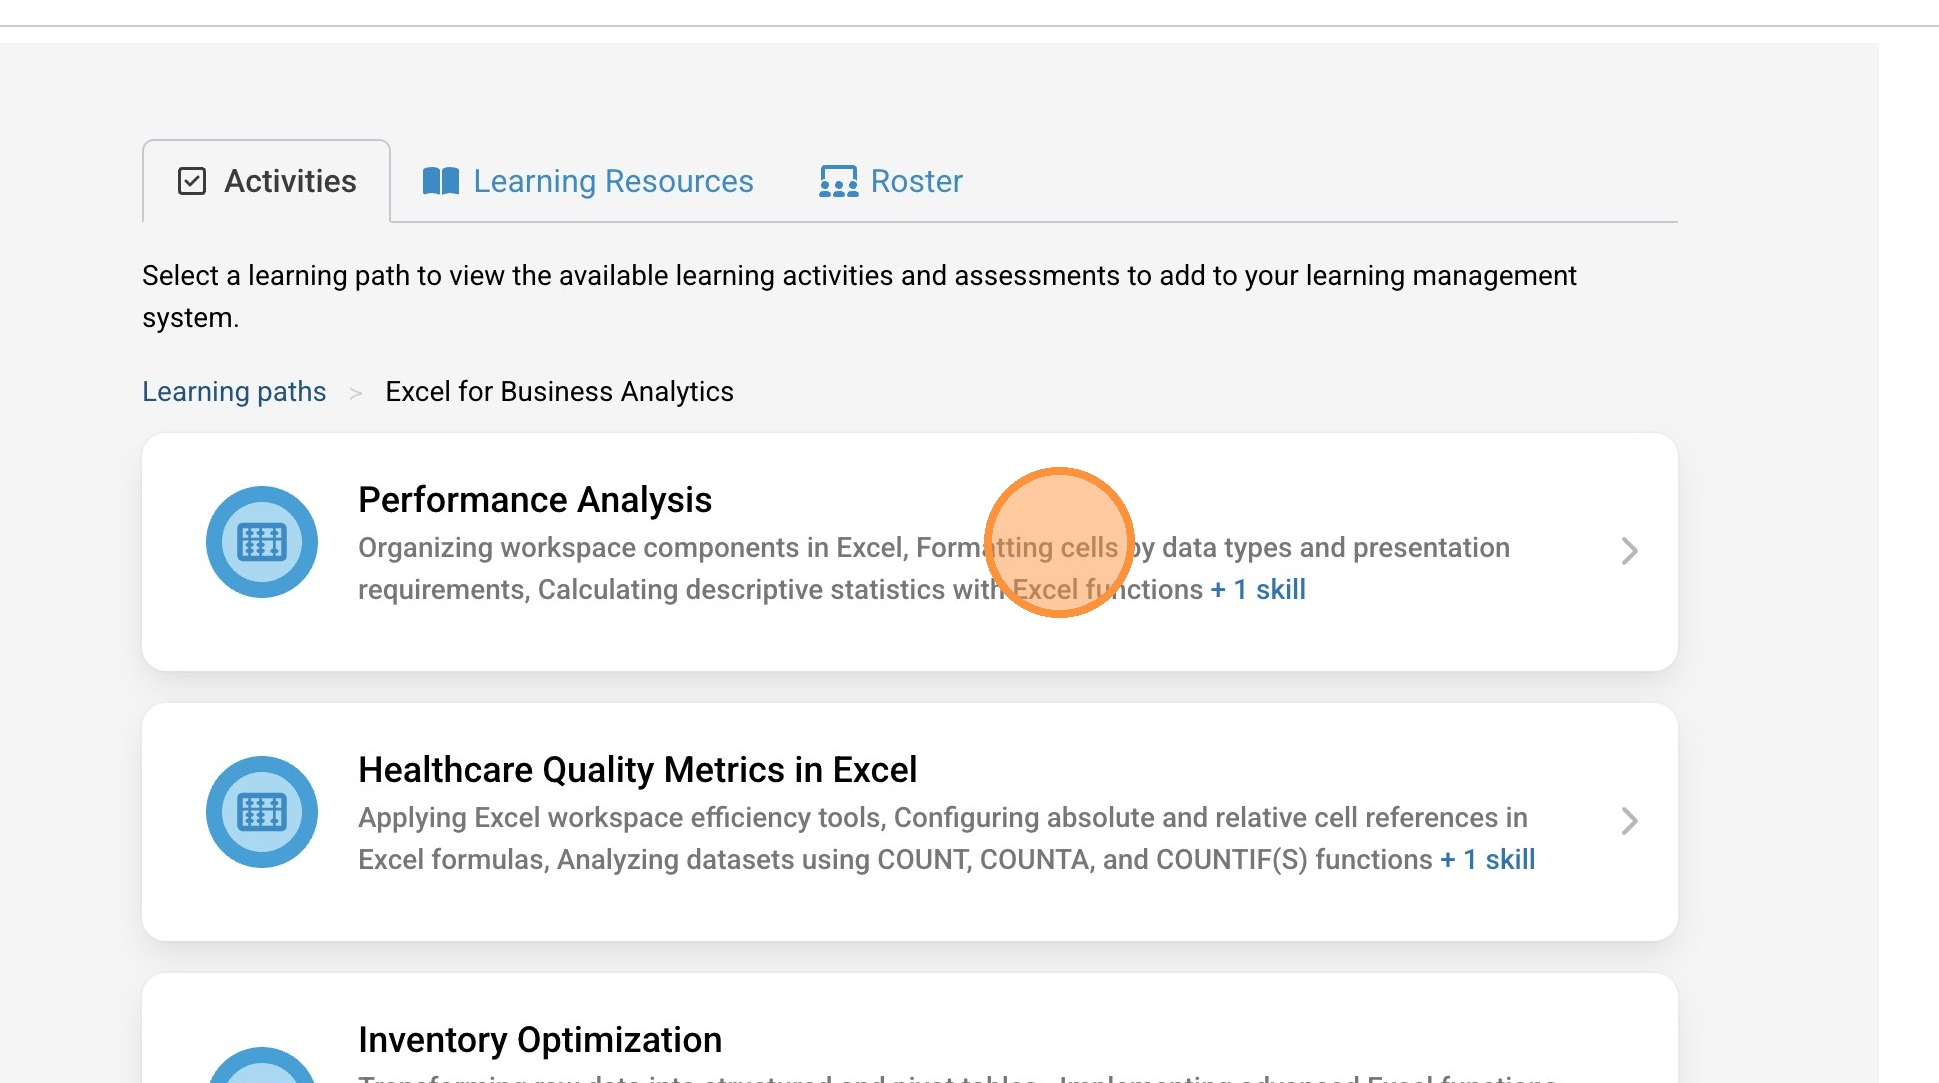Click the classroom icon beside Roster
Screen dimensions: 1939x1083
(838, 181)
